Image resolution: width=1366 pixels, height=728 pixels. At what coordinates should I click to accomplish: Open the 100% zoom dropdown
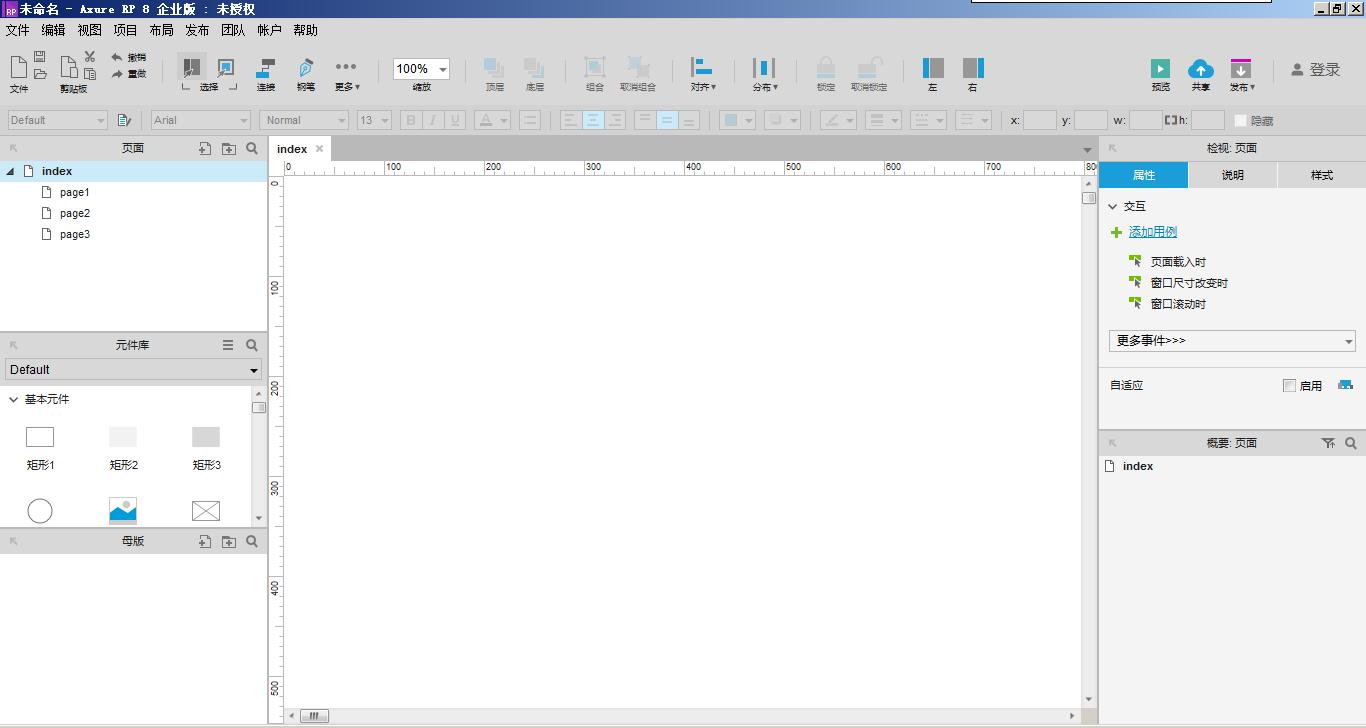tap(421, 69)
